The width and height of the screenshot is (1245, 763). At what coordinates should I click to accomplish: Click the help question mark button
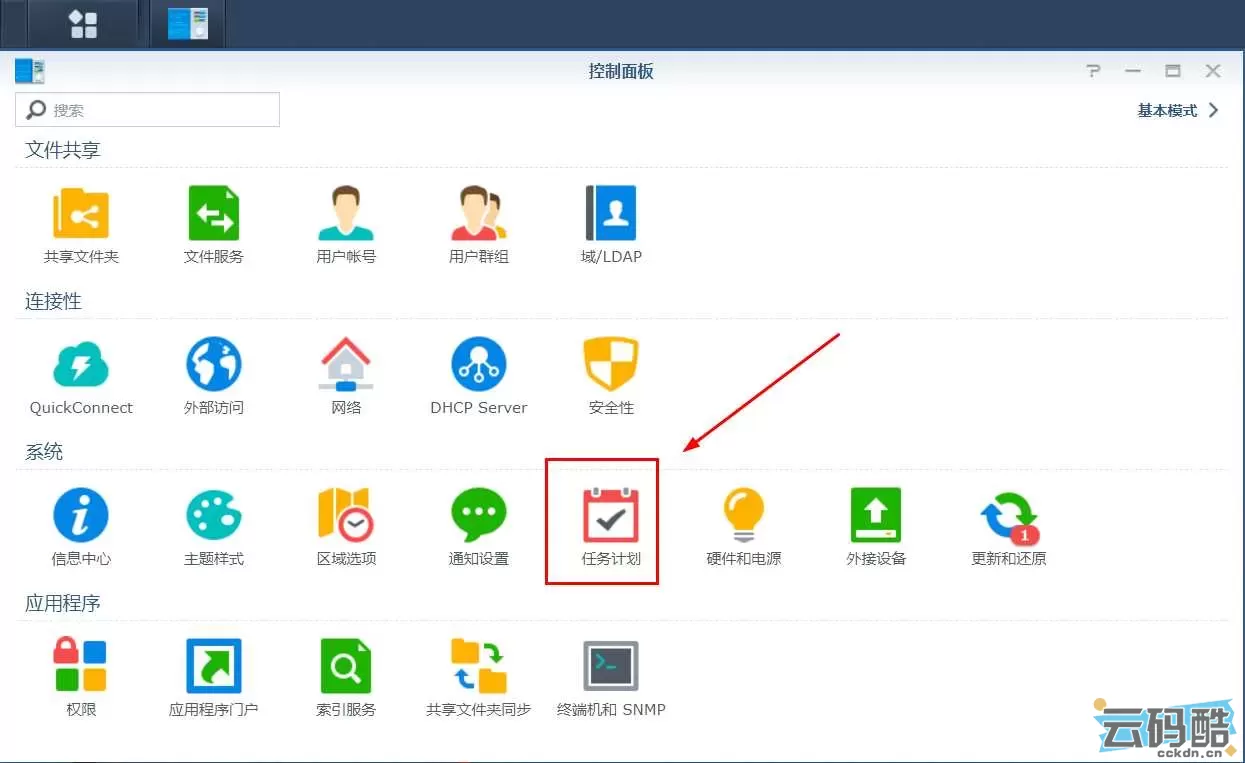[1093, 71]
